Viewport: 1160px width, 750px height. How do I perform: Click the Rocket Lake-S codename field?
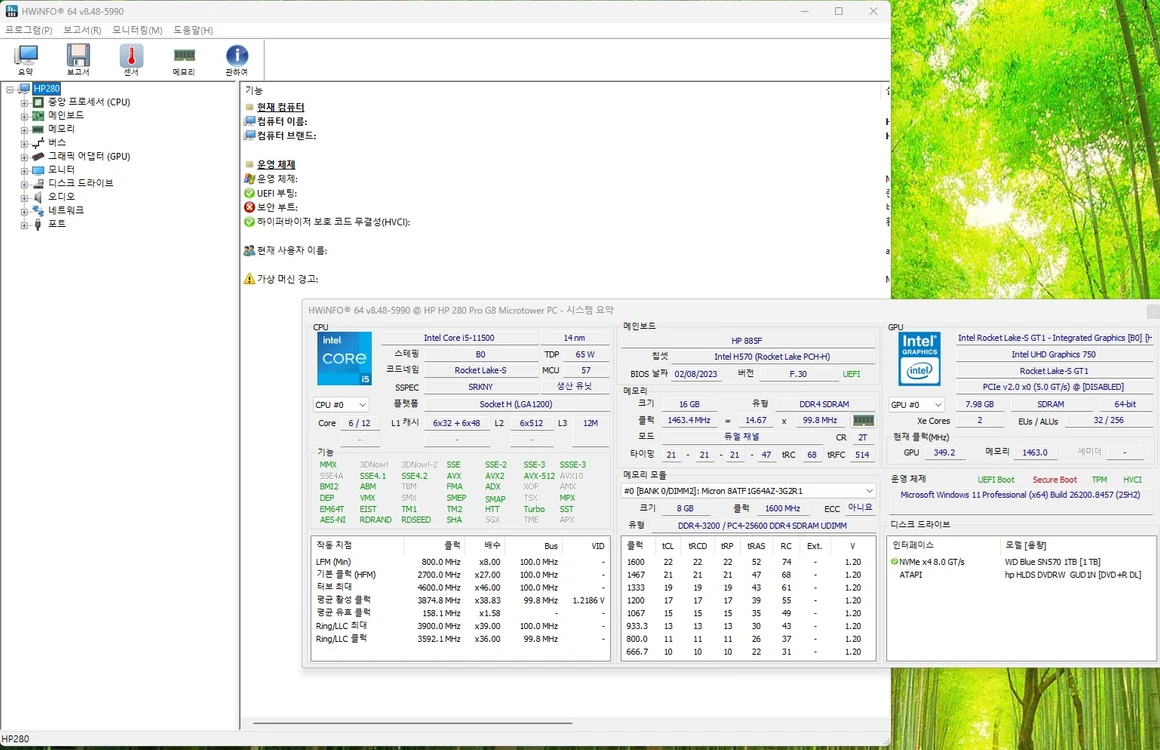(480, 371)
